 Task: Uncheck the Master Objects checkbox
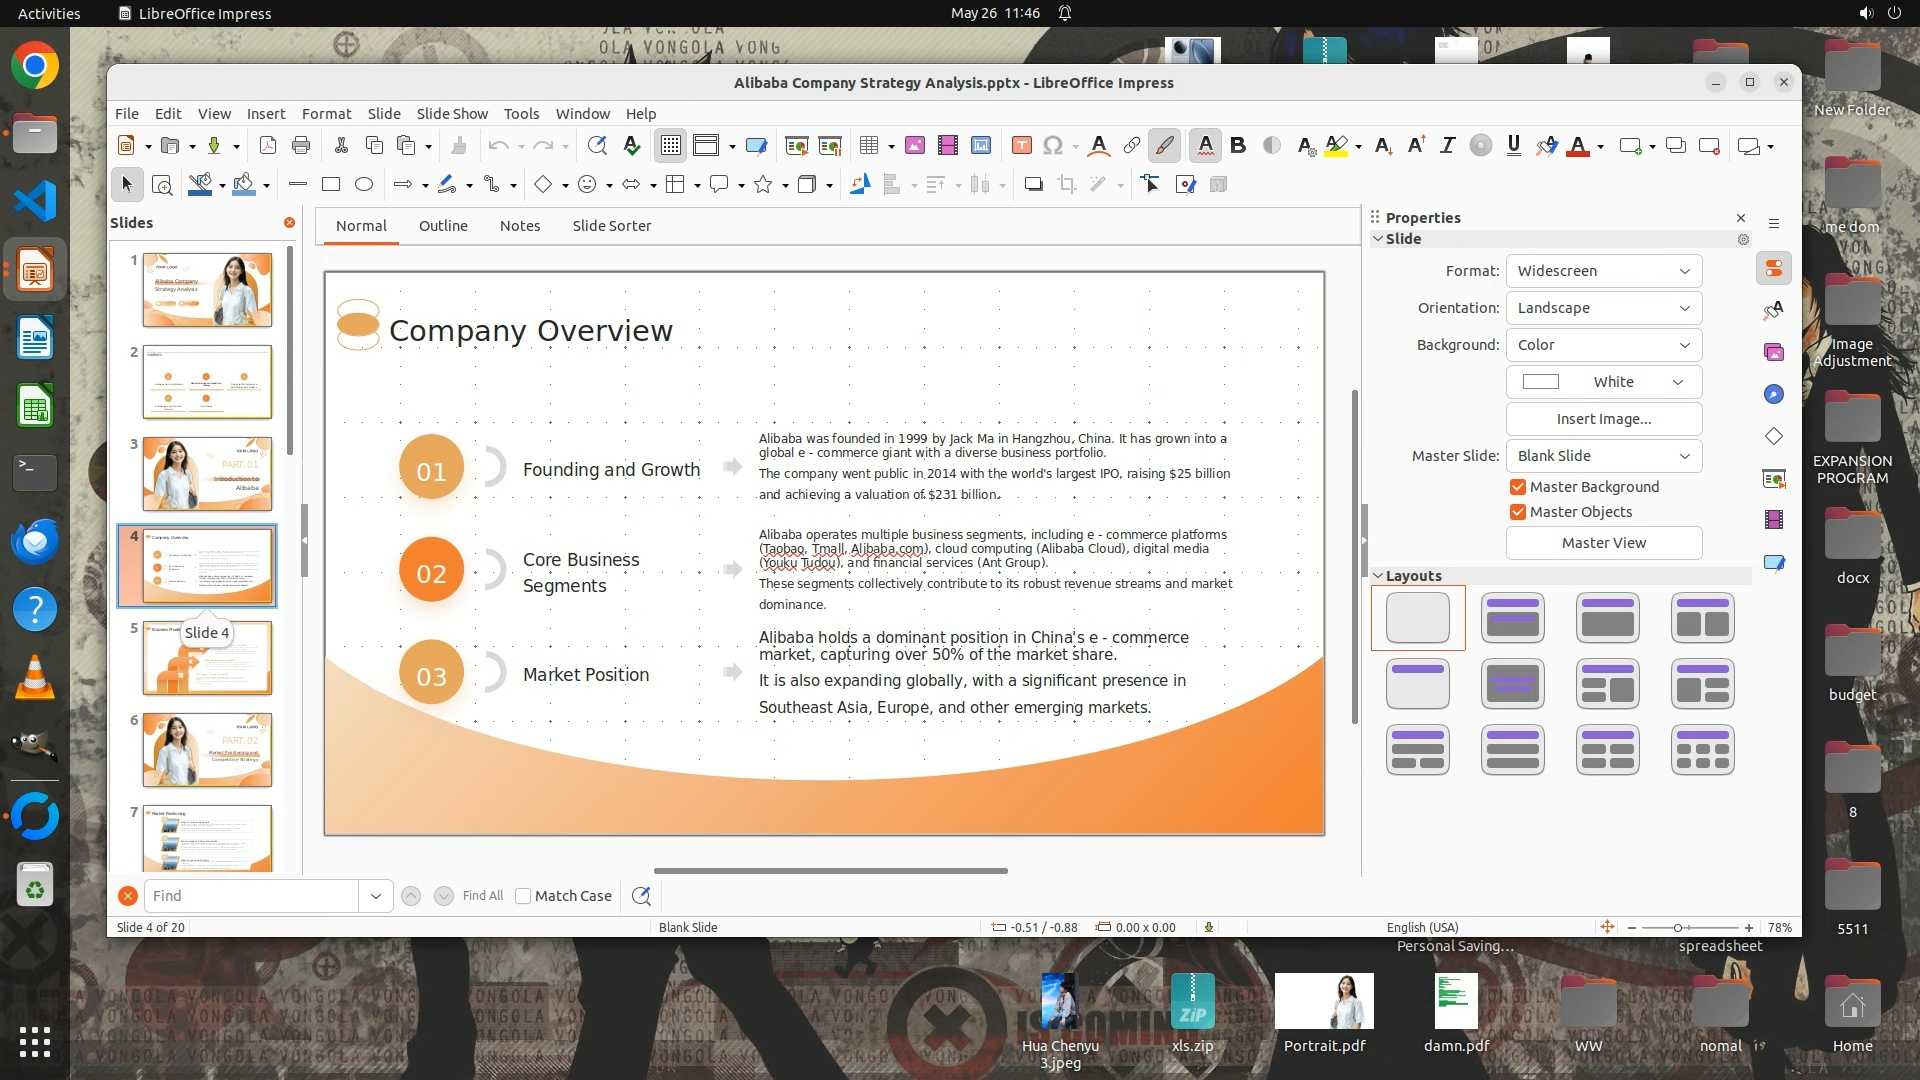[1518, 512]
